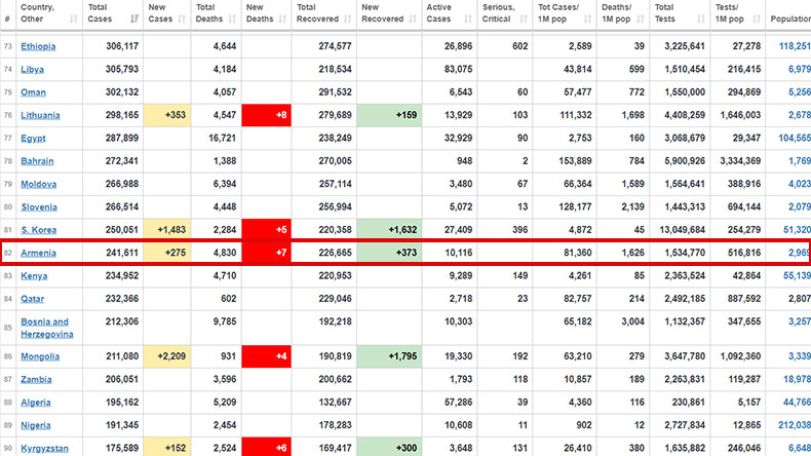The height and width of the screenshot is (456, 811).
Task: Open the Lithuania country link
Action: click(x=40, y=115)
